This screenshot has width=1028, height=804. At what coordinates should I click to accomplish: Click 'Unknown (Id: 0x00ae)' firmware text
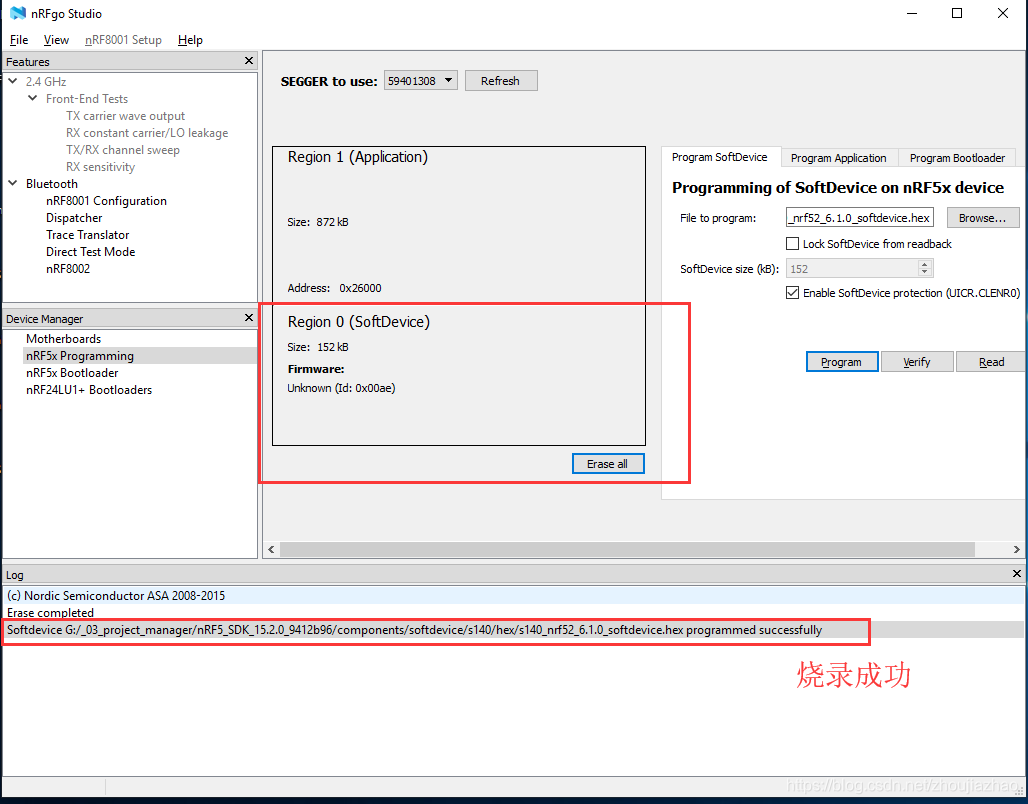341,388
